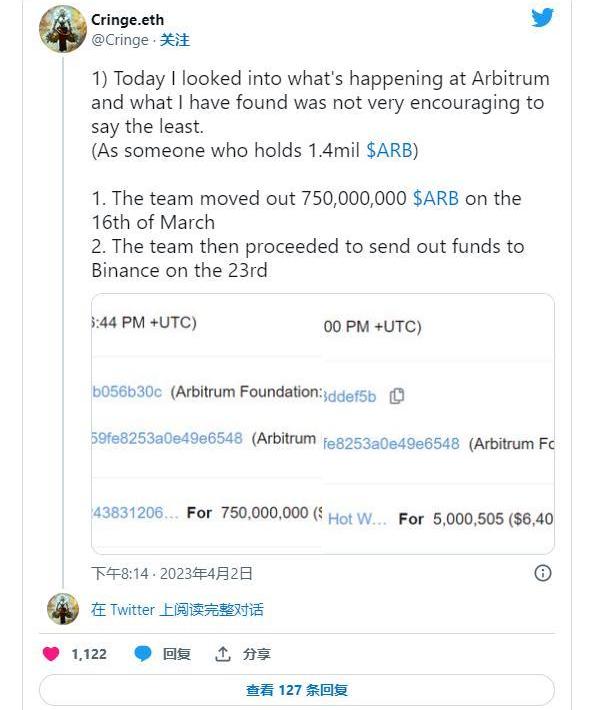Viewport: 613px width, 710px height.
Task: Open the Cringe.eth display name
Action: click(128, 20)
